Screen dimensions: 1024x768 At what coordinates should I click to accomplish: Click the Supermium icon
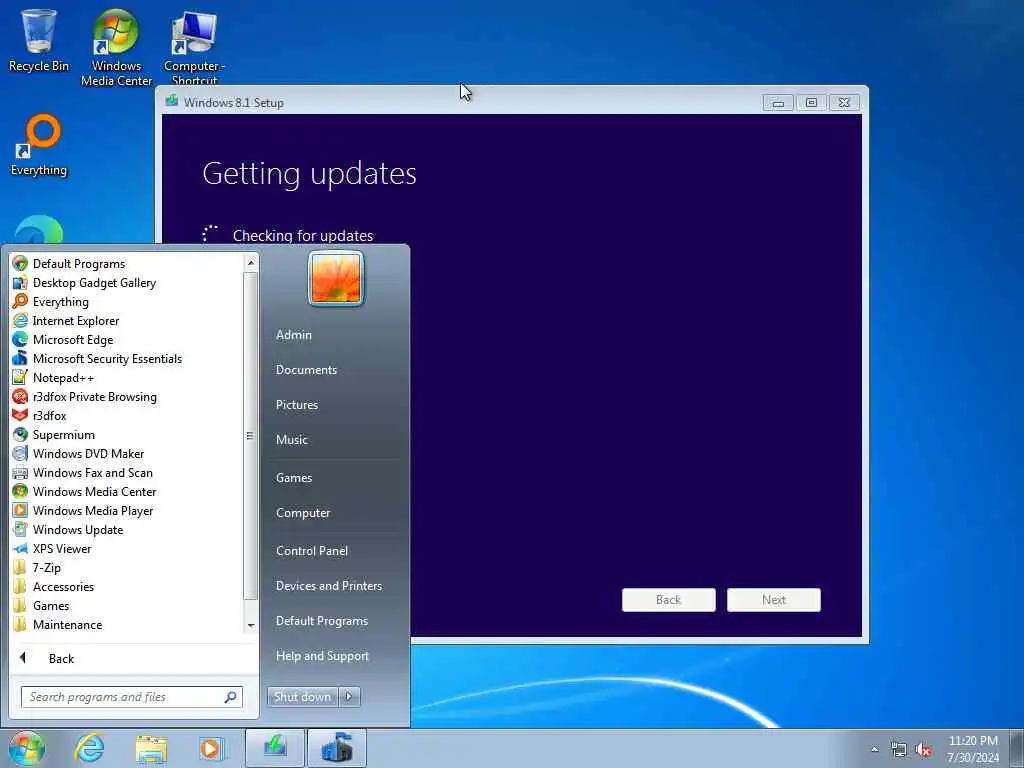coord(20,434)
